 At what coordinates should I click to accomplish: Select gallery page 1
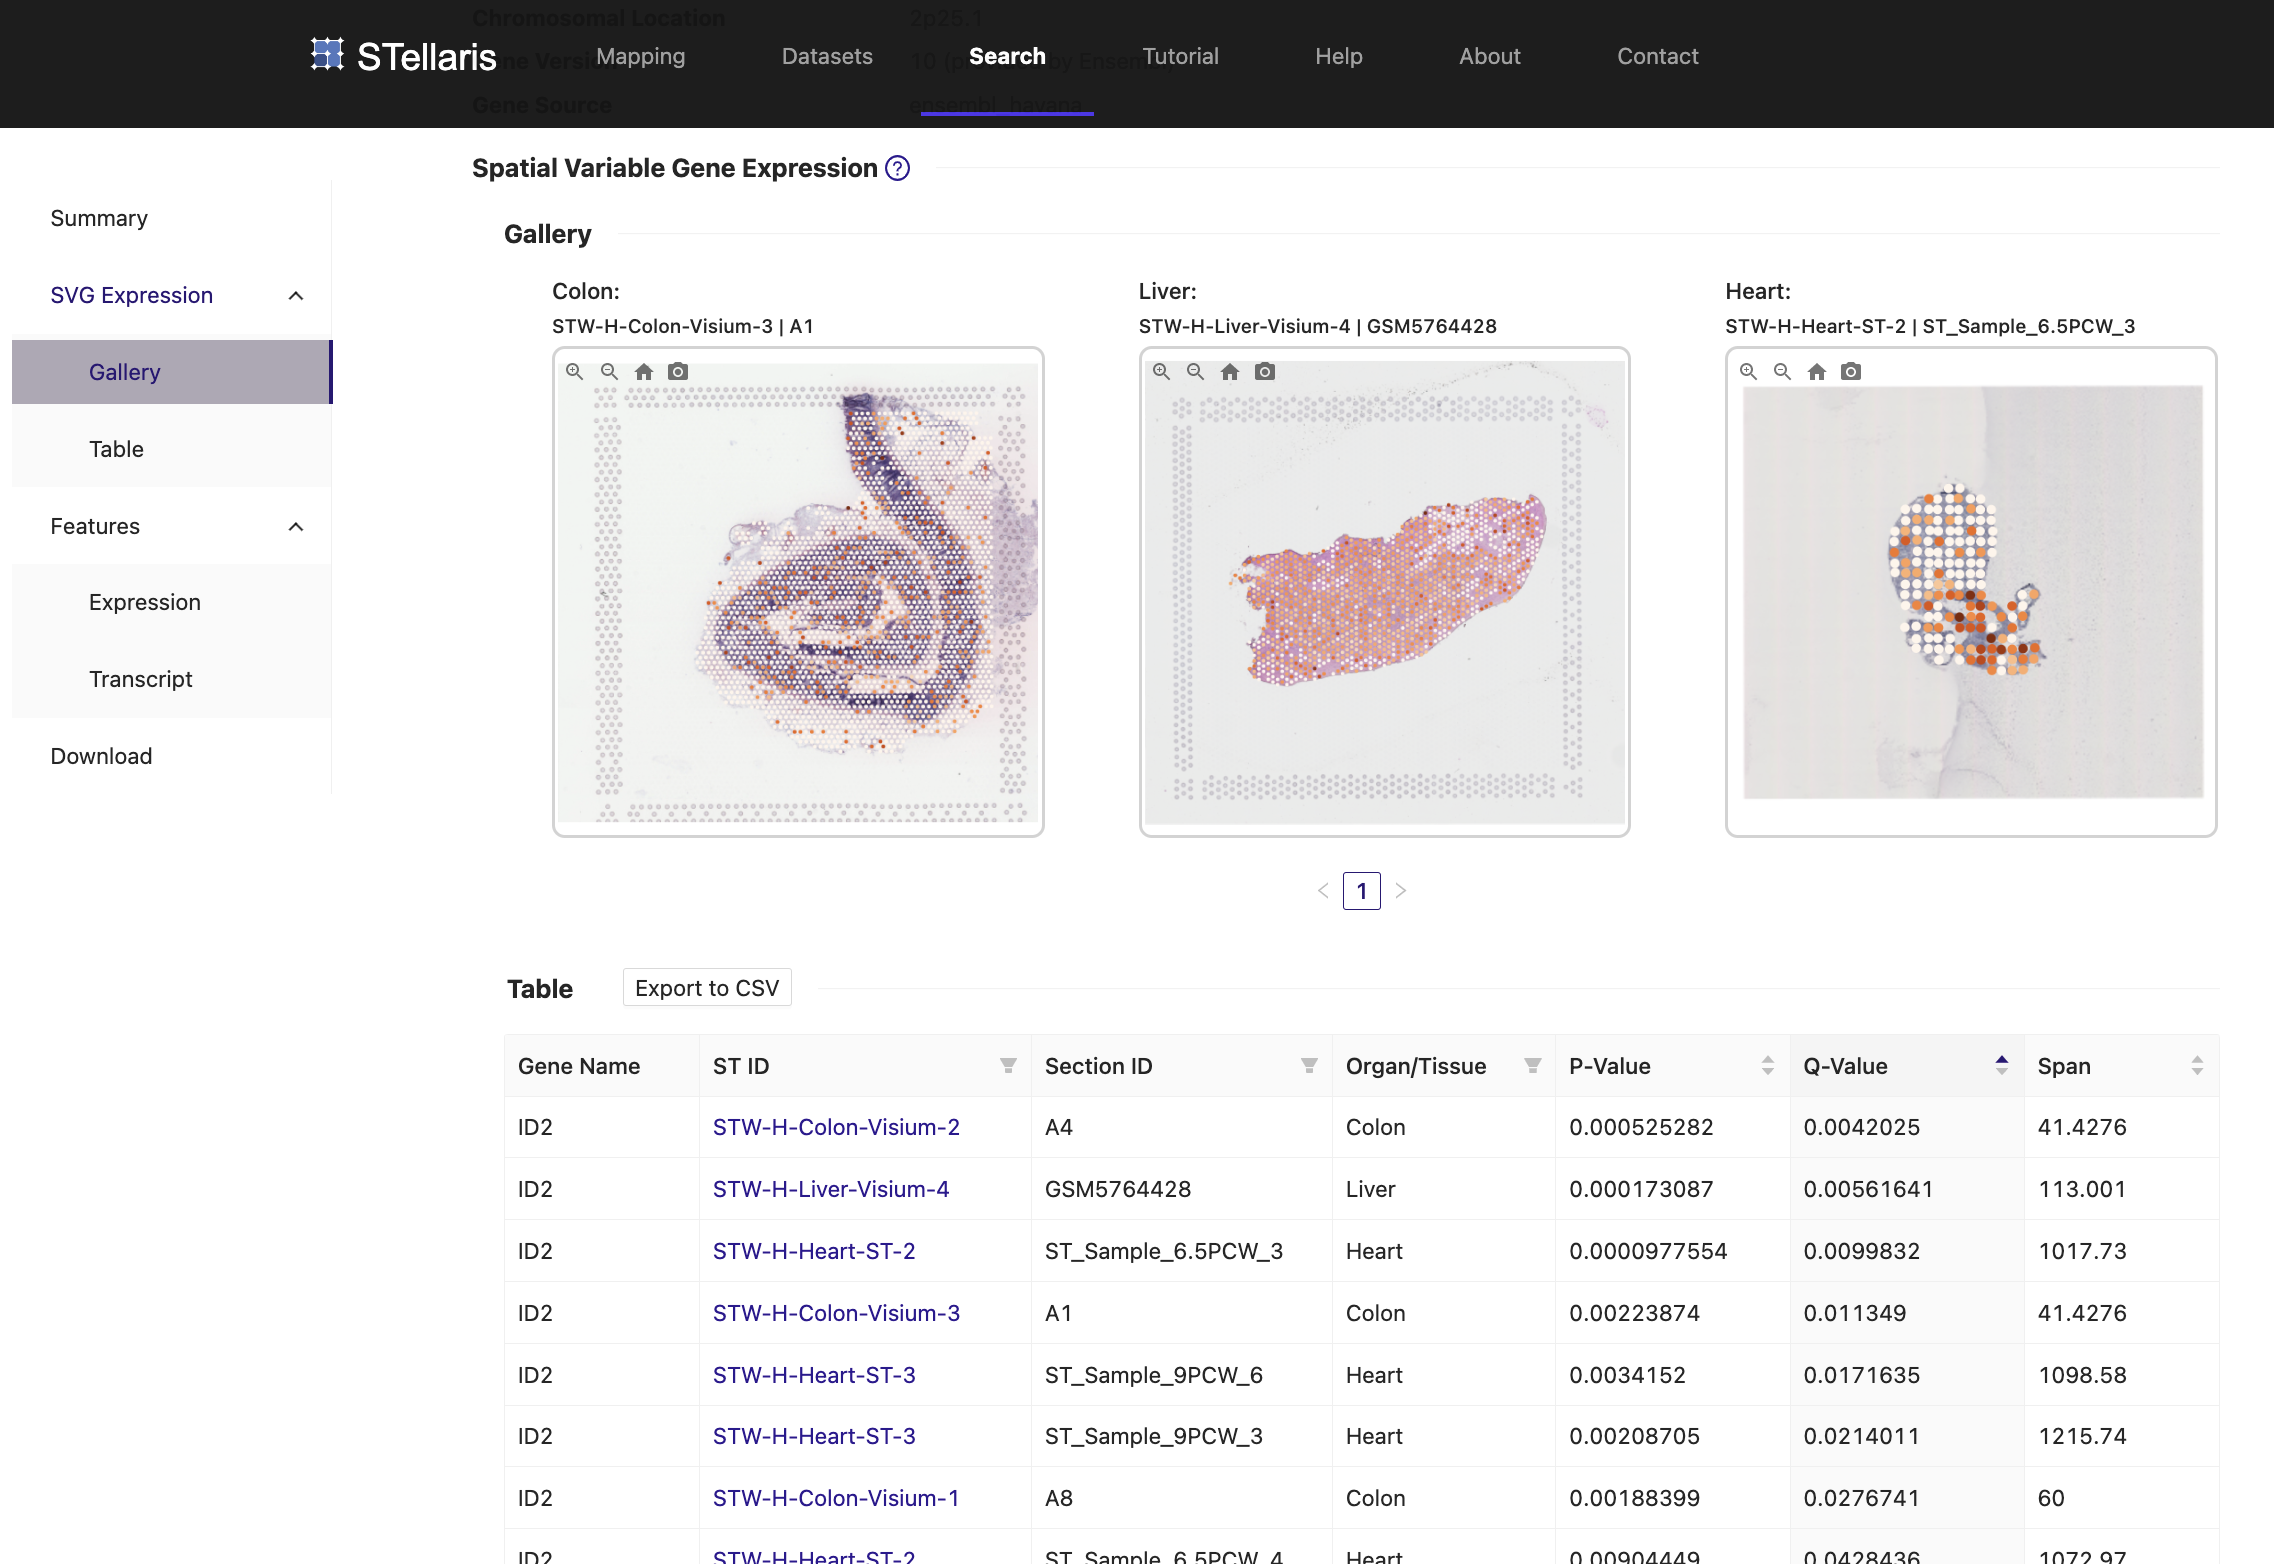tap(1362, 890)
